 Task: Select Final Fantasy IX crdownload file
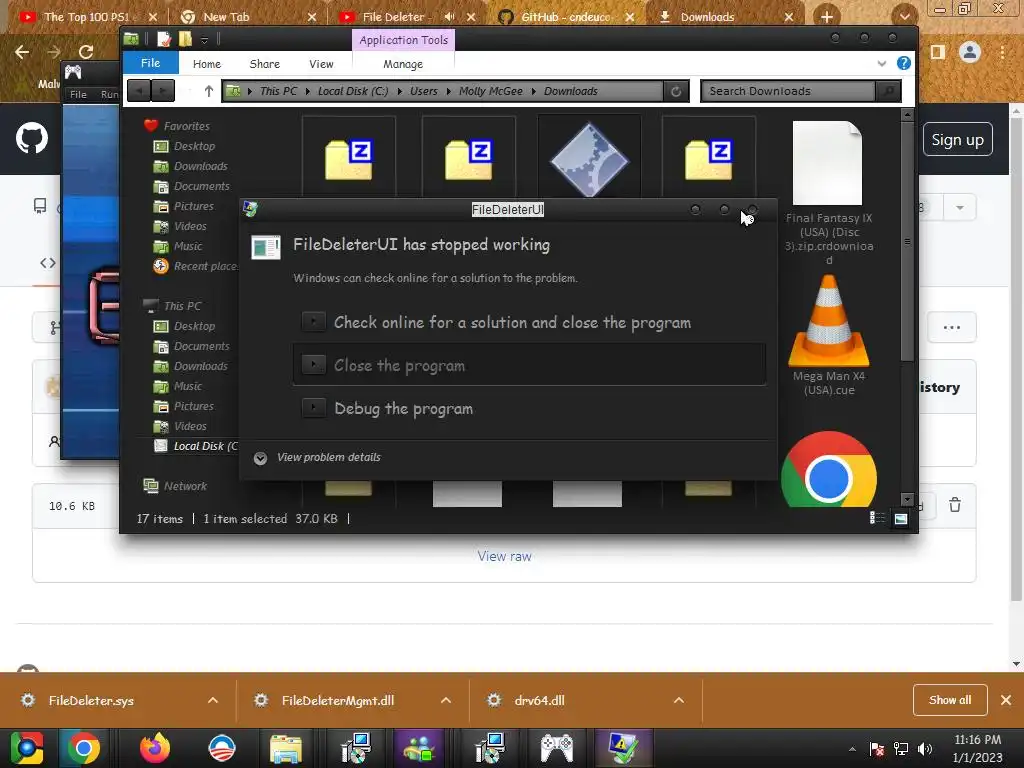pos(829,193)
